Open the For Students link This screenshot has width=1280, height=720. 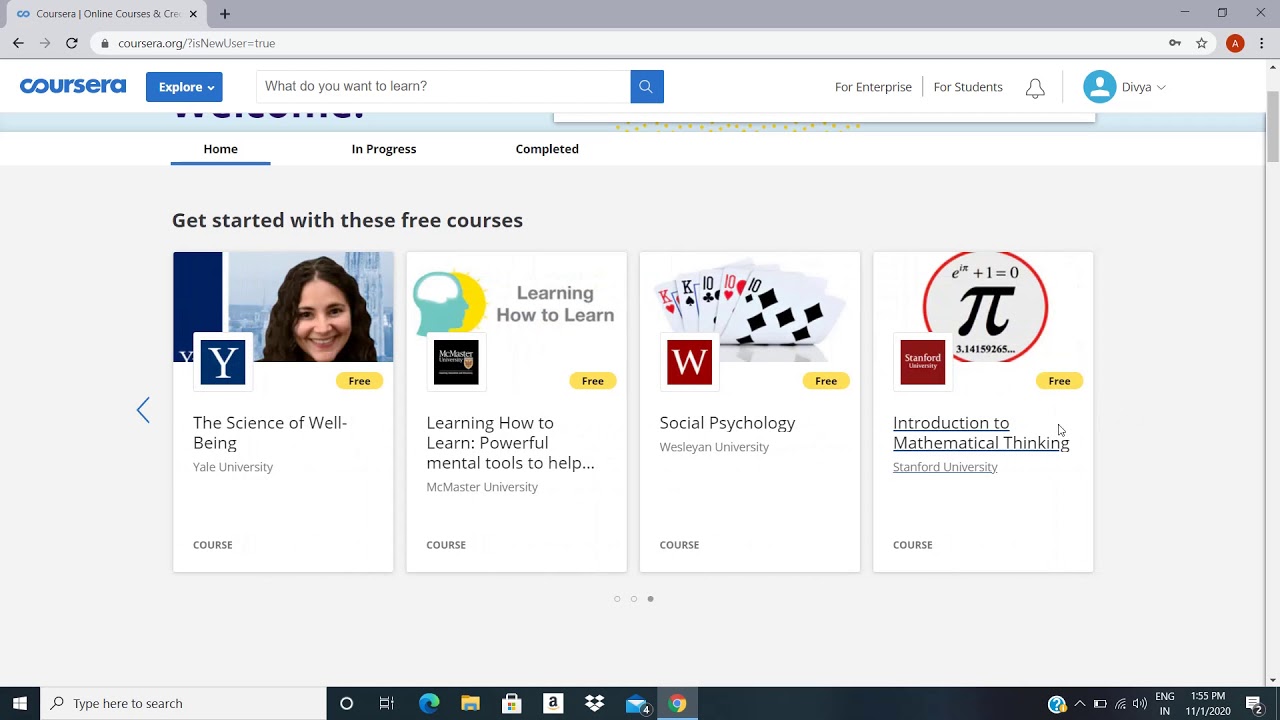click(968, 87)
